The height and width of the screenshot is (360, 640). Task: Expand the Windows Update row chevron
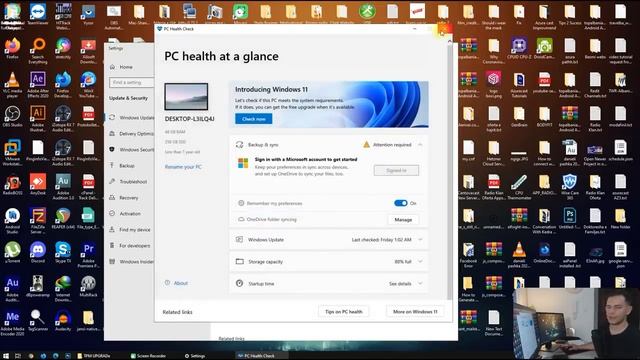click(x=420, y=240)
